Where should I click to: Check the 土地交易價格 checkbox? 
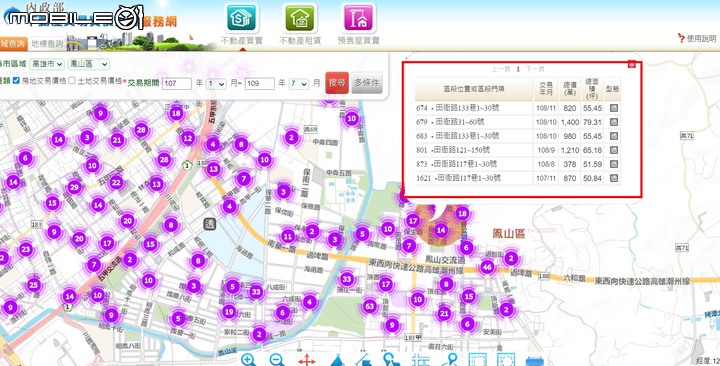pos(72,80)
